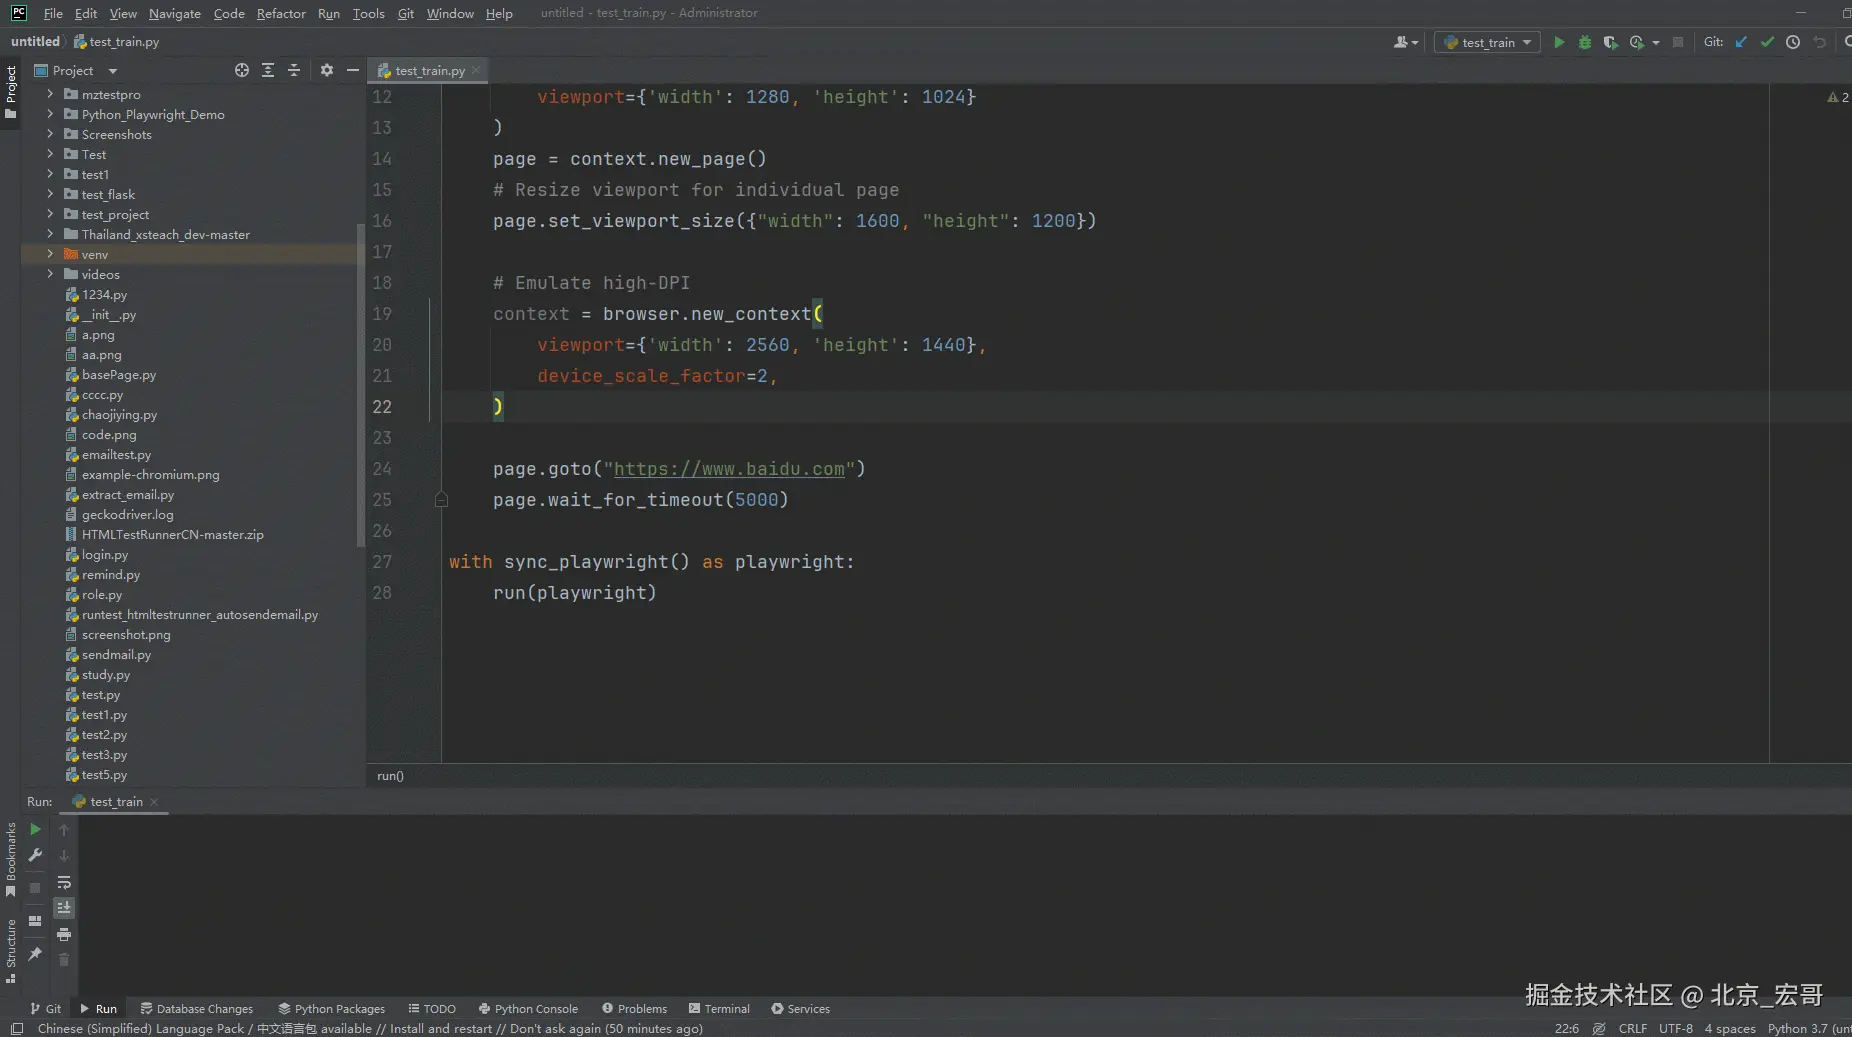
Task: Click the Git commit checkmark icon
Action: tap(1767, 42)
